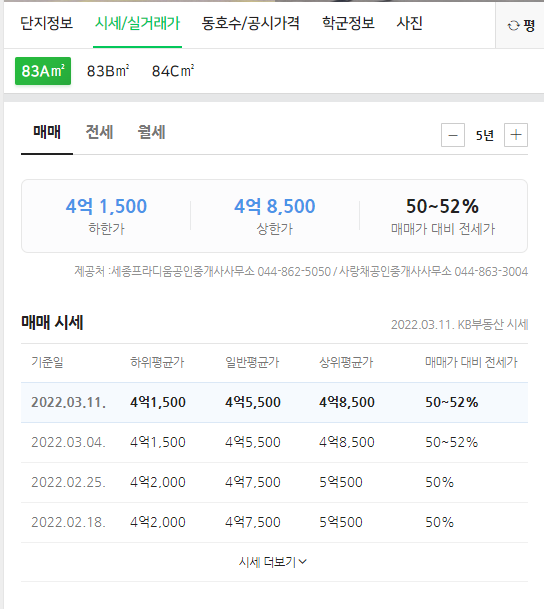Click the 하위평균가 column header
Image resolution: width=544 pixels, height=609 pixels.
[x=157, y=362]
